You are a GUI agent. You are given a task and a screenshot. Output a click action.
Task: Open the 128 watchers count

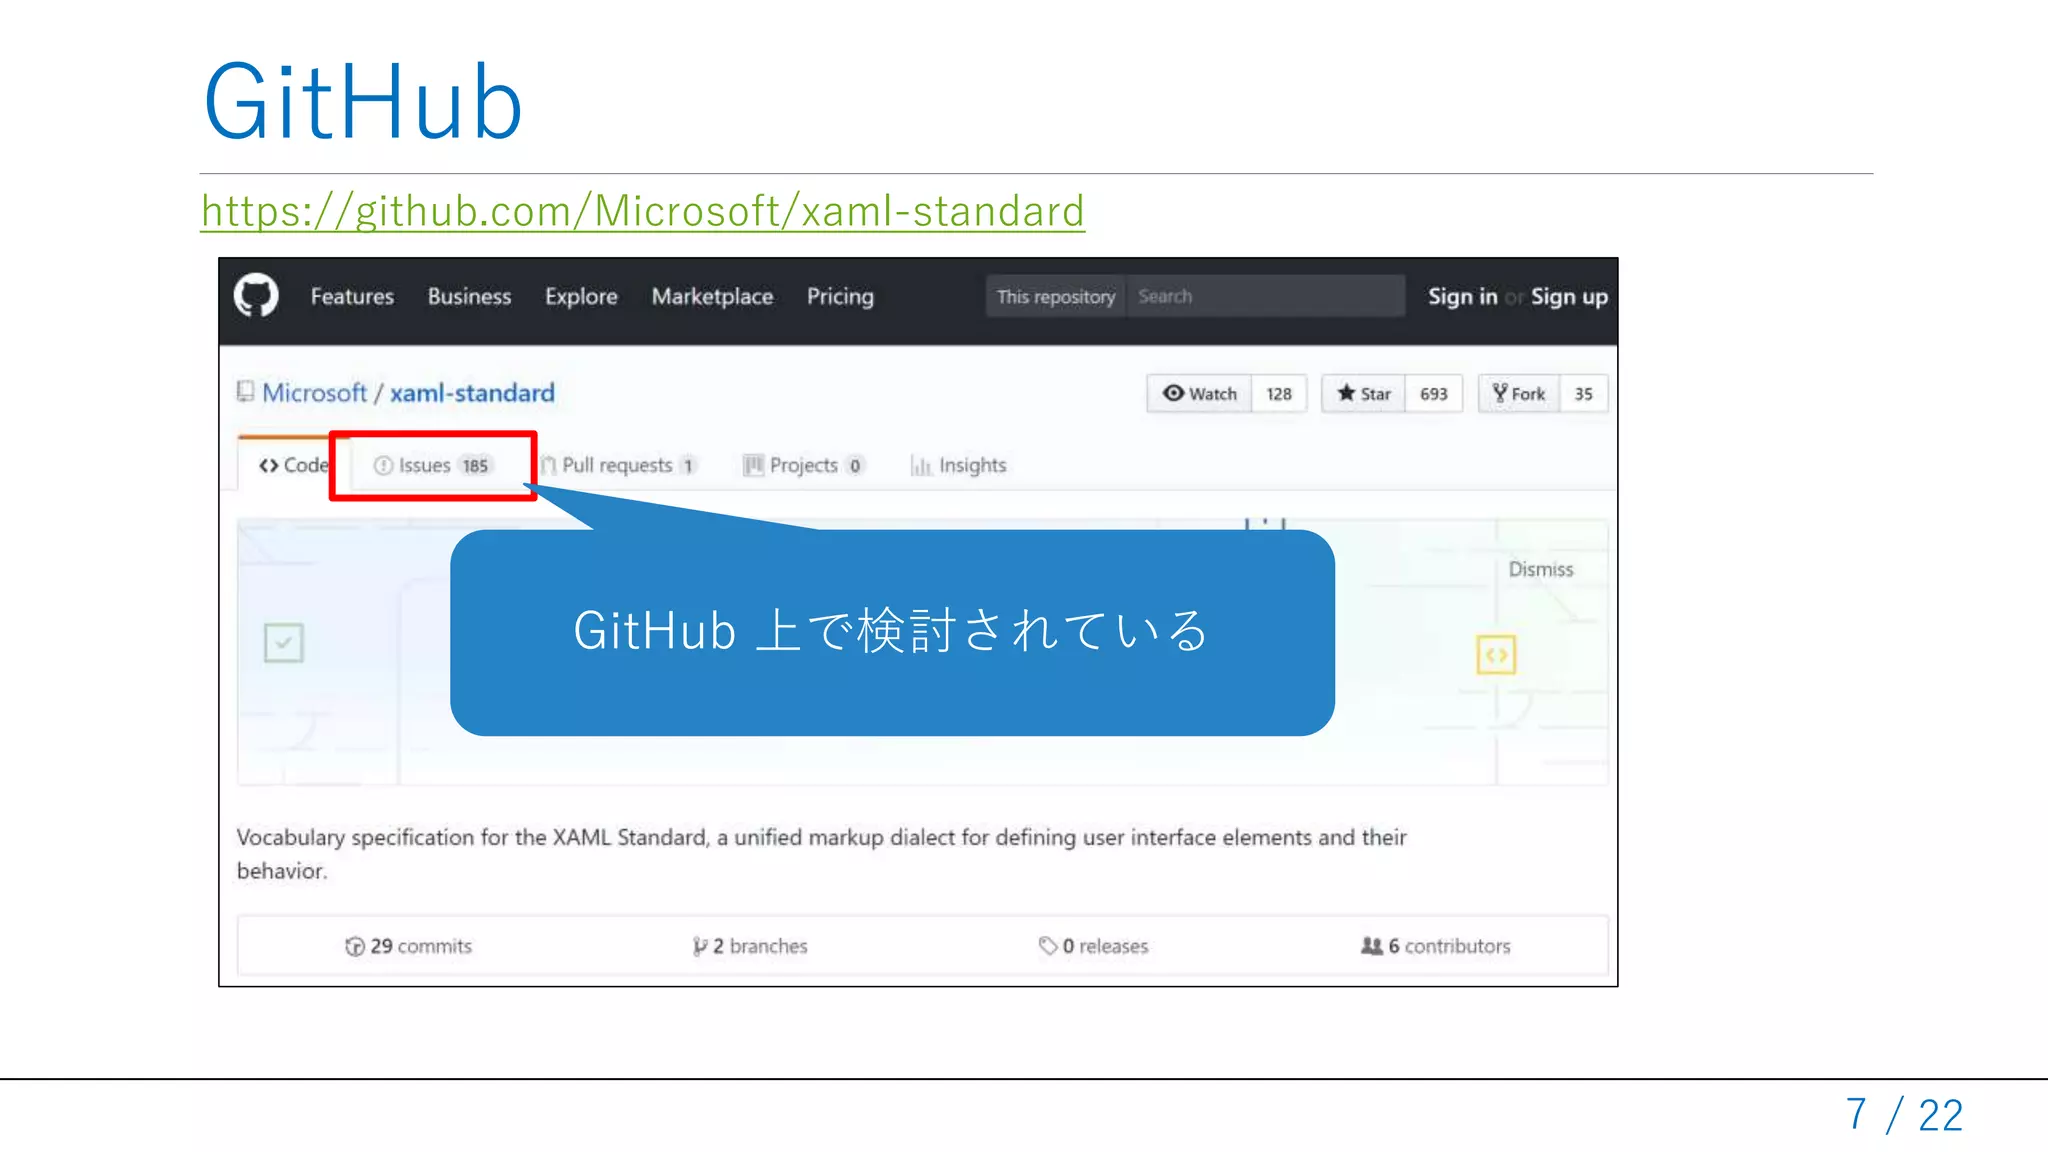(1279, 393)
